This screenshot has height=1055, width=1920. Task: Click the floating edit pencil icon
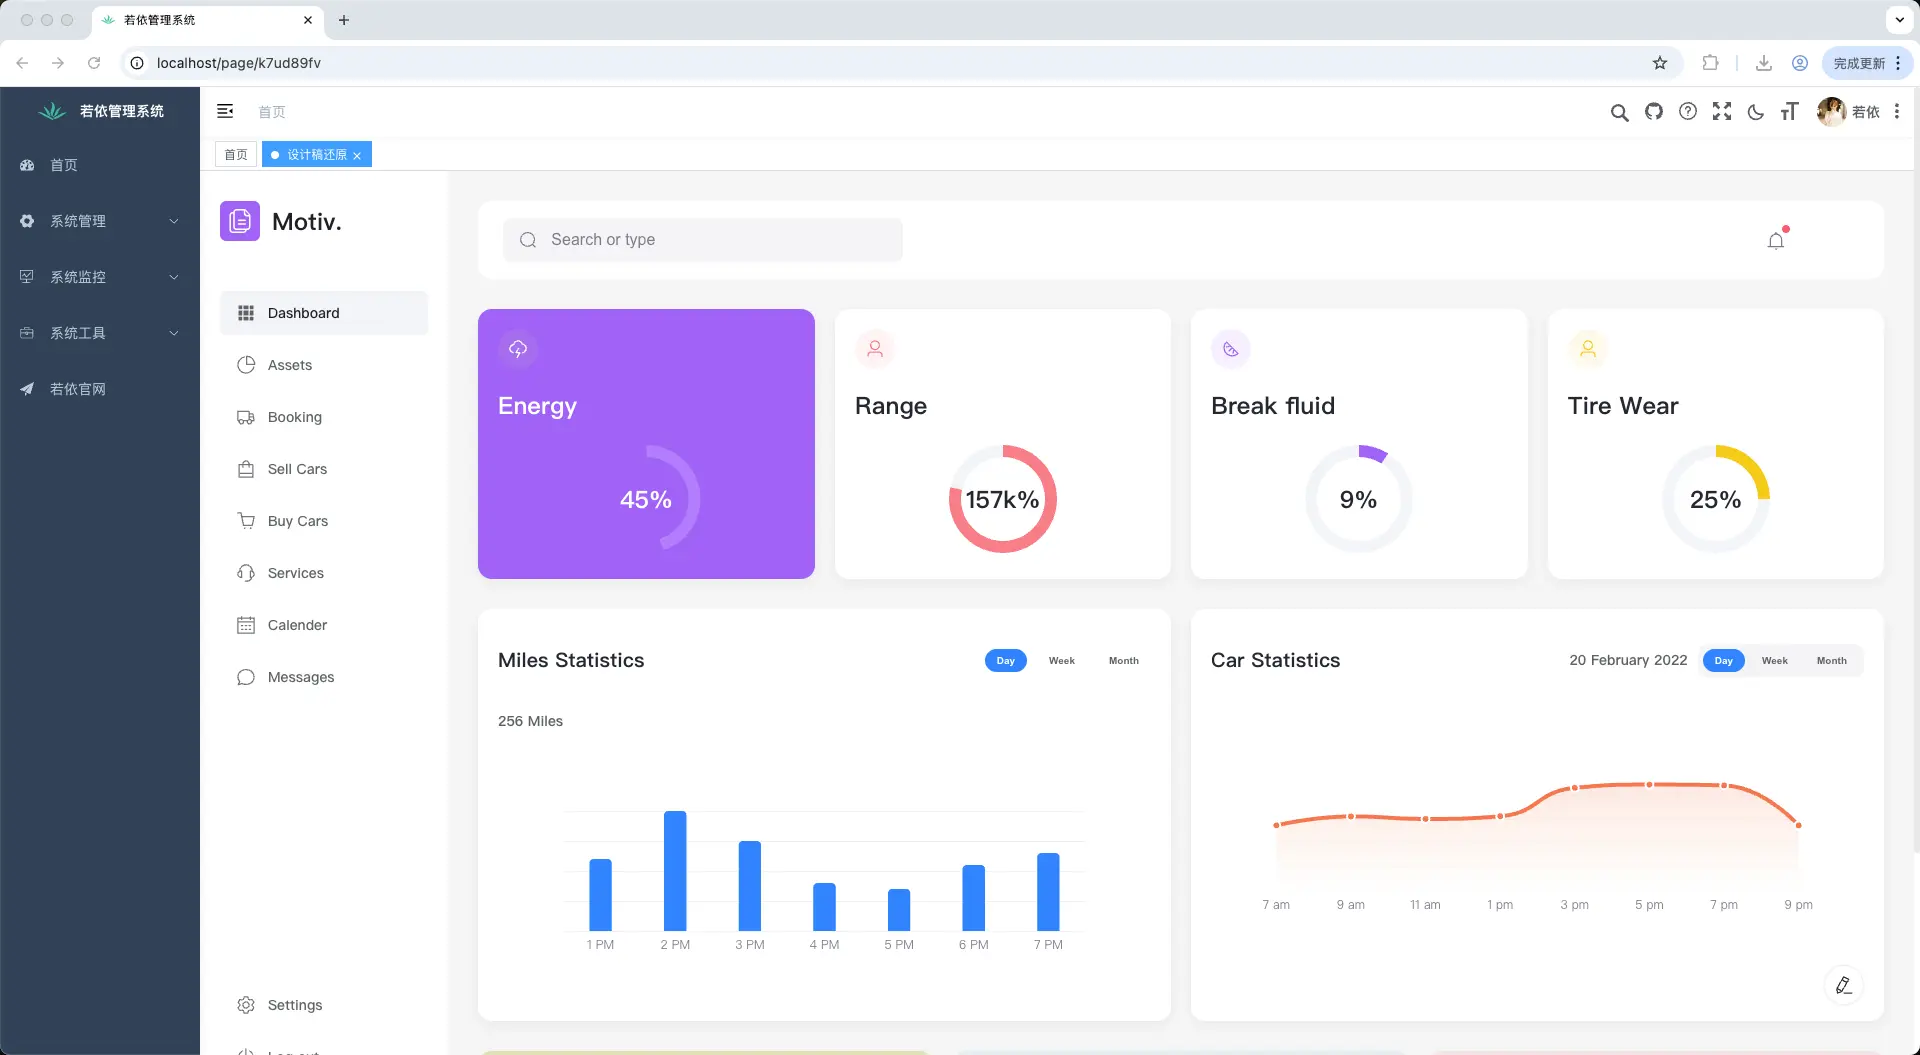click(x=1844, y=985)
